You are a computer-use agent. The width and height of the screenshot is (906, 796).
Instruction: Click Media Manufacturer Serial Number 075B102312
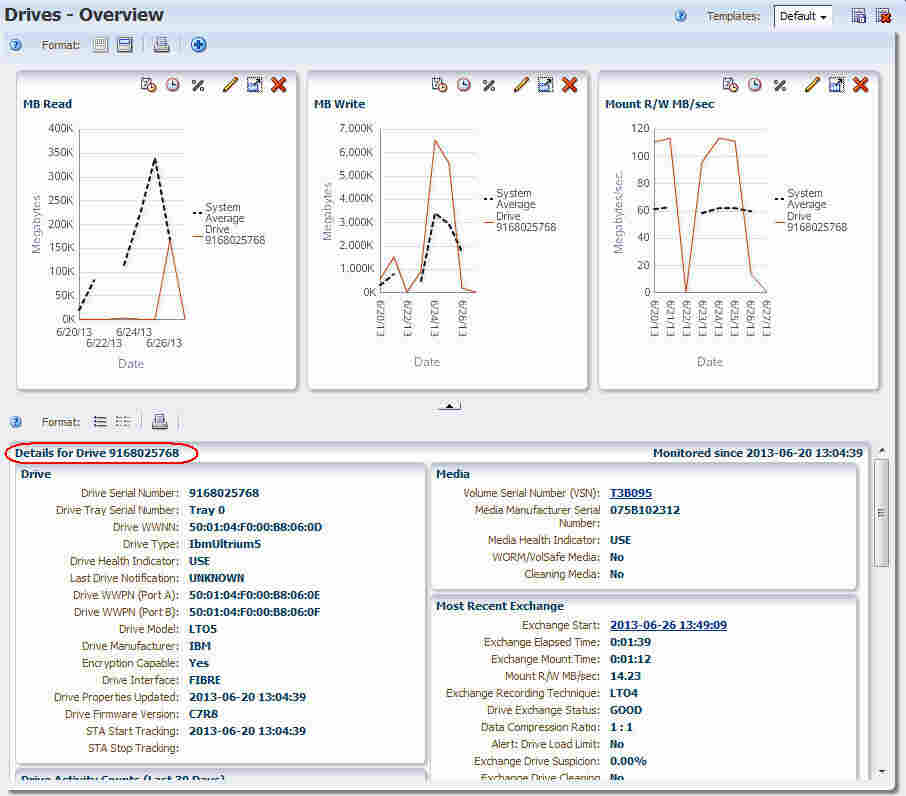pyautogui.click(x=645, y=510)
